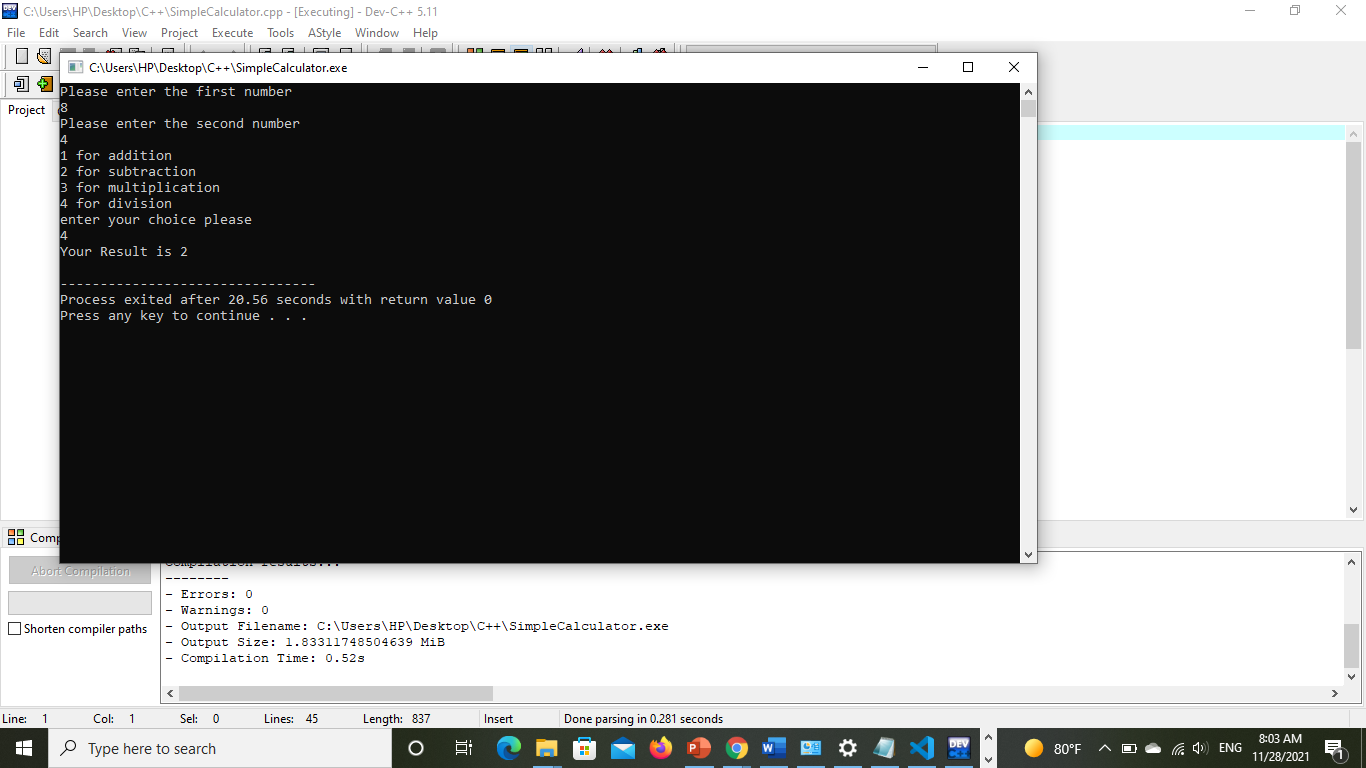The image size is (1366, 768).
Task: Open a file using the open document toolbar icon
Action: coord(43,56)
